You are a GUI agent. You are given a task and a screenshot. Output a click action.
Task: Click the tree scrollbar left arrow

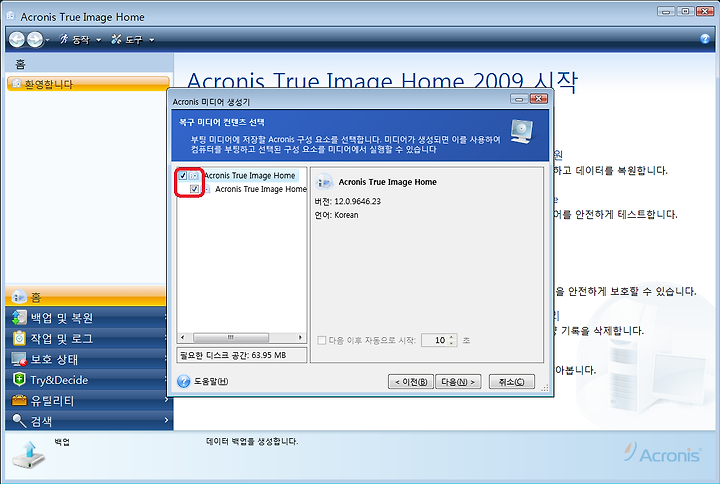pos(183,338)
